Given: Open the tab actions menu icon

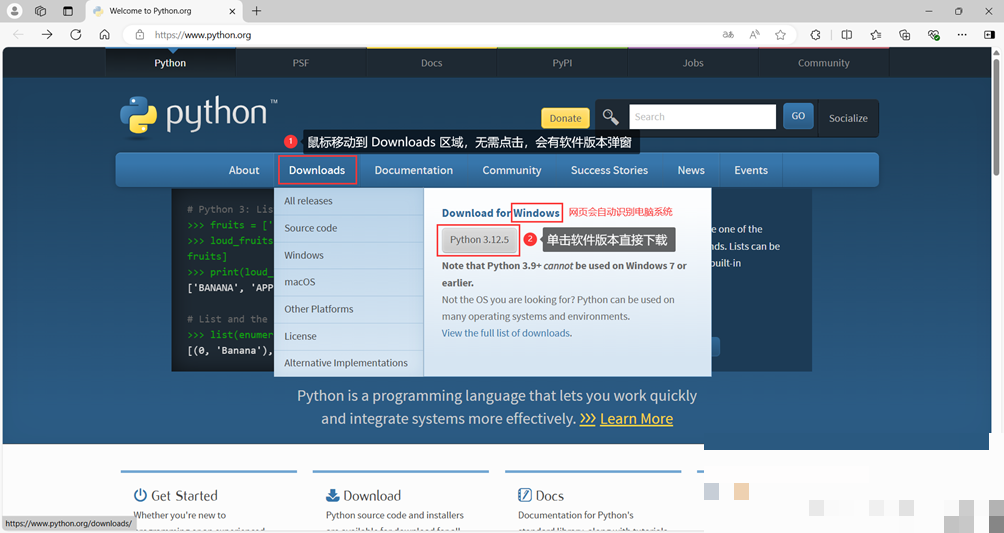Looking at the screenshot, I should (x=68, y=11).
